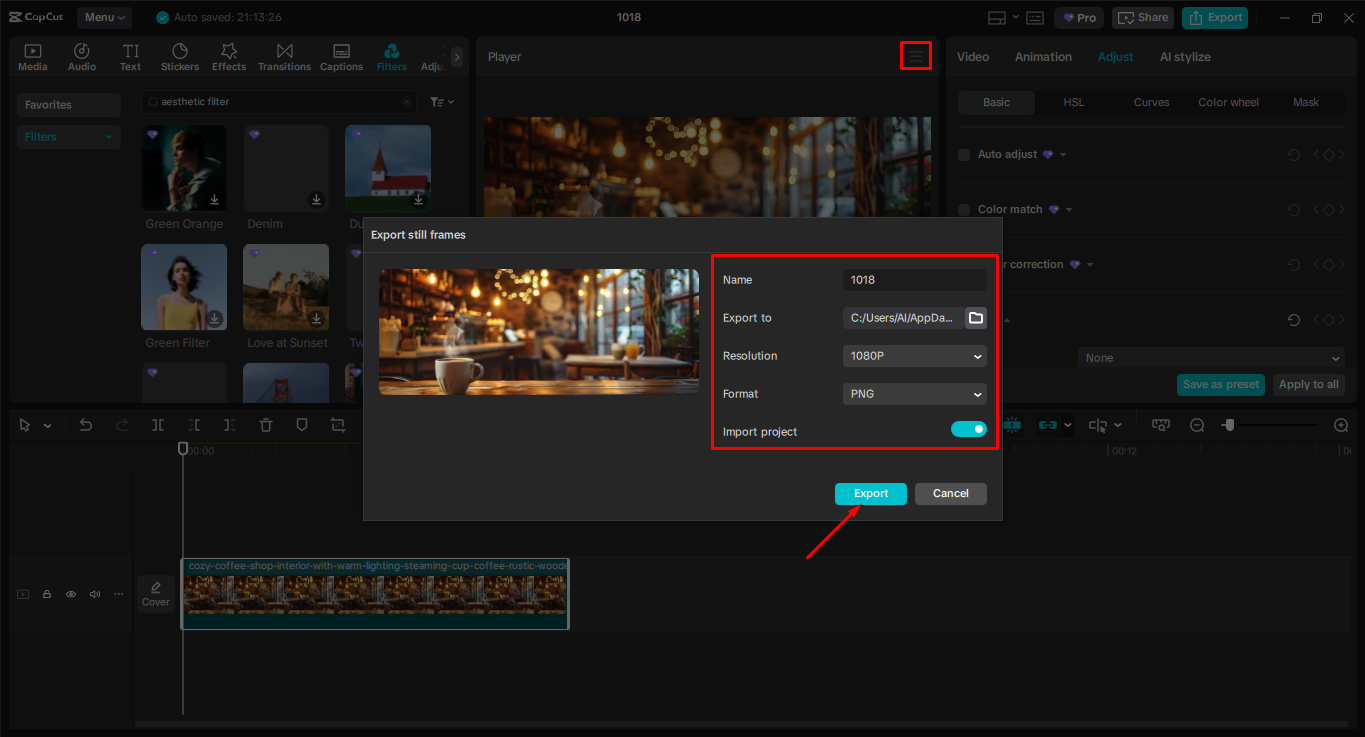The width and height of the screenshot is (1365, 737).
Task: Open the Filters panel
Action: [x=391, y=56]
